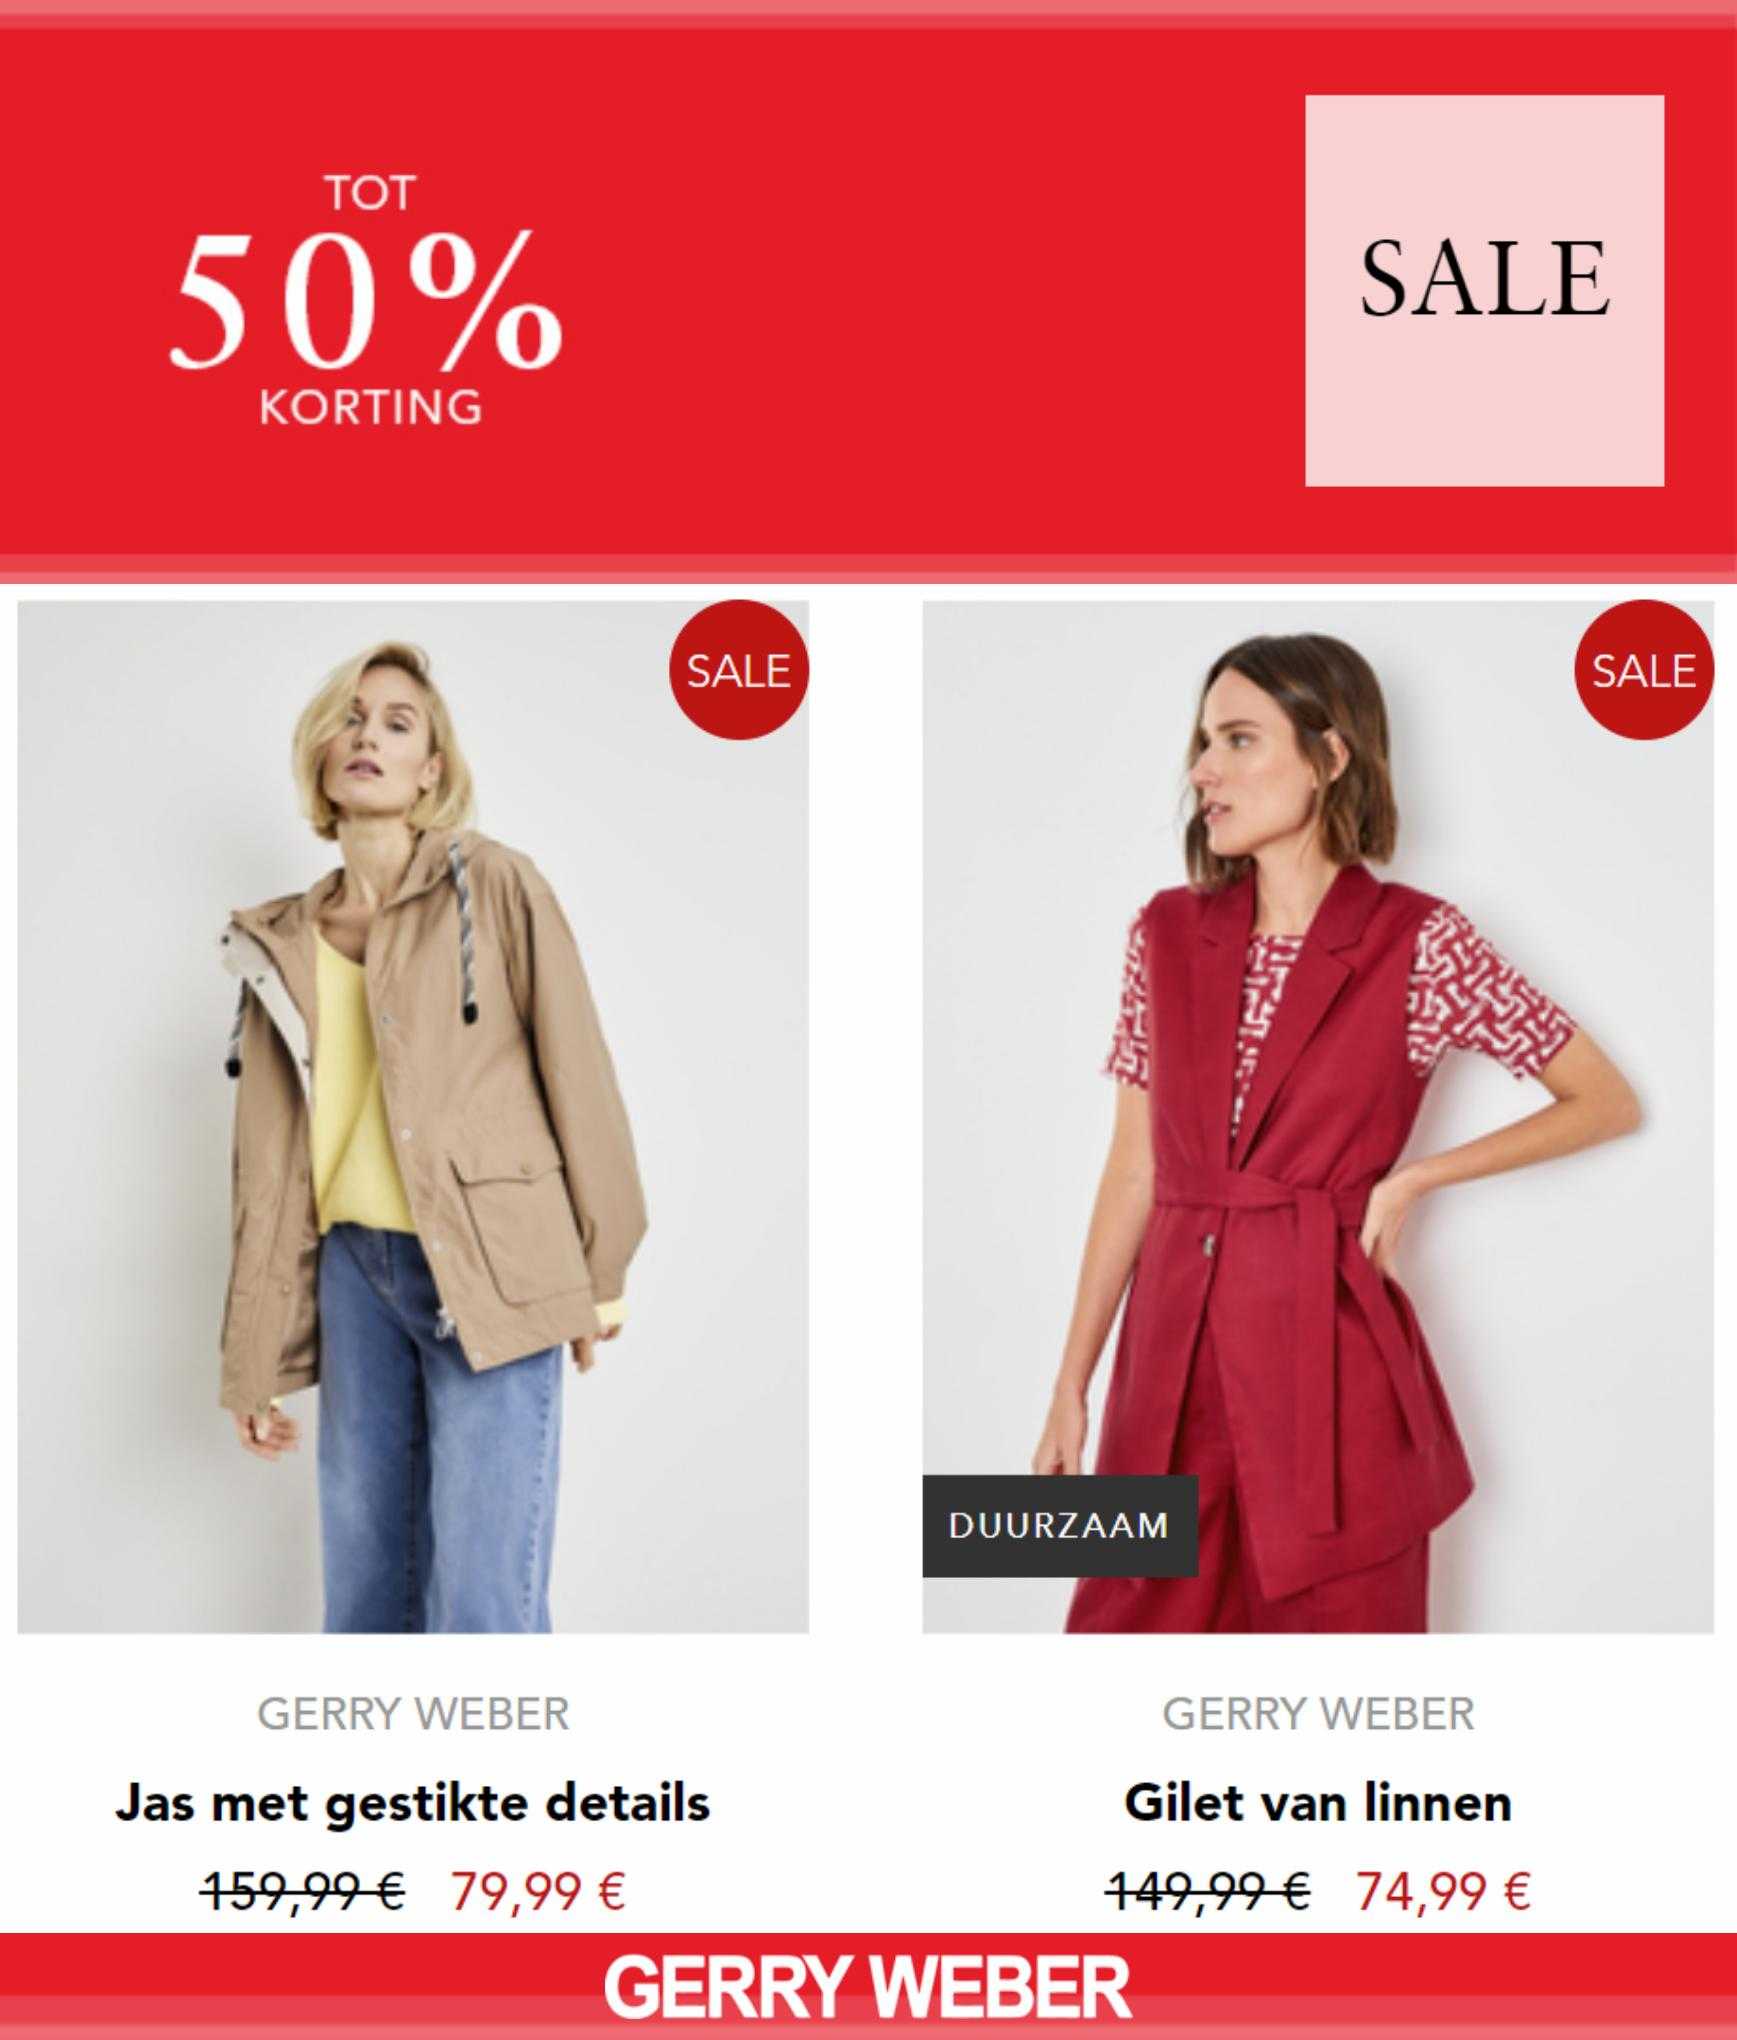Click the 'Tot 50% korting' banner text

point(367,300)
